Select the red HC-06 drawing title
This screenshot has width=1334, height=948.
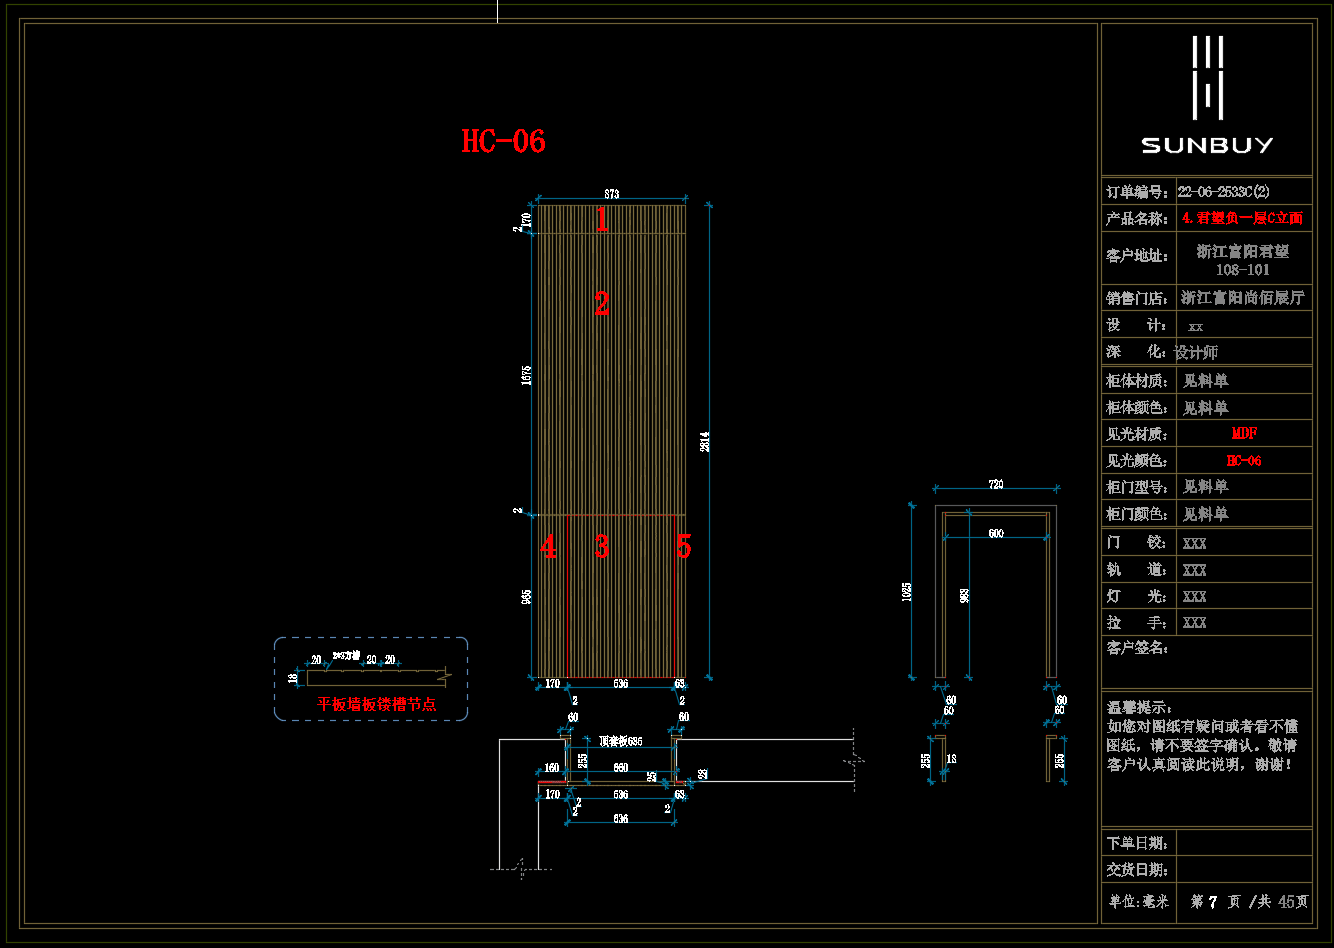tap(503, 141)
